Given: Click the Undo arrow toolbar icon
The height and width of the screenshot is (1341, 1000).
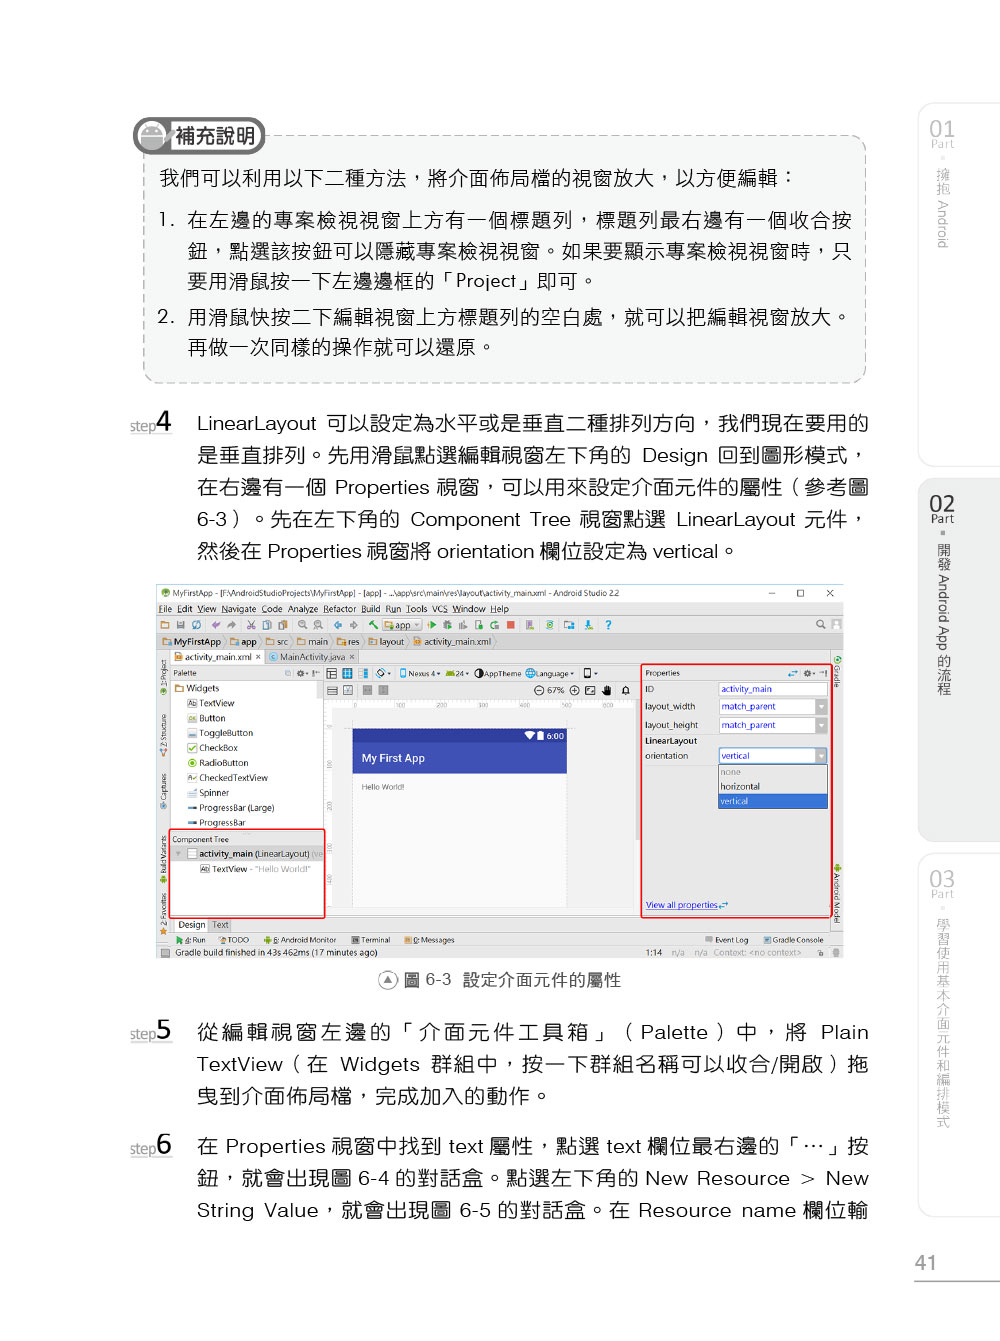Looking at the screenshot, I should [x=216, y=625].
